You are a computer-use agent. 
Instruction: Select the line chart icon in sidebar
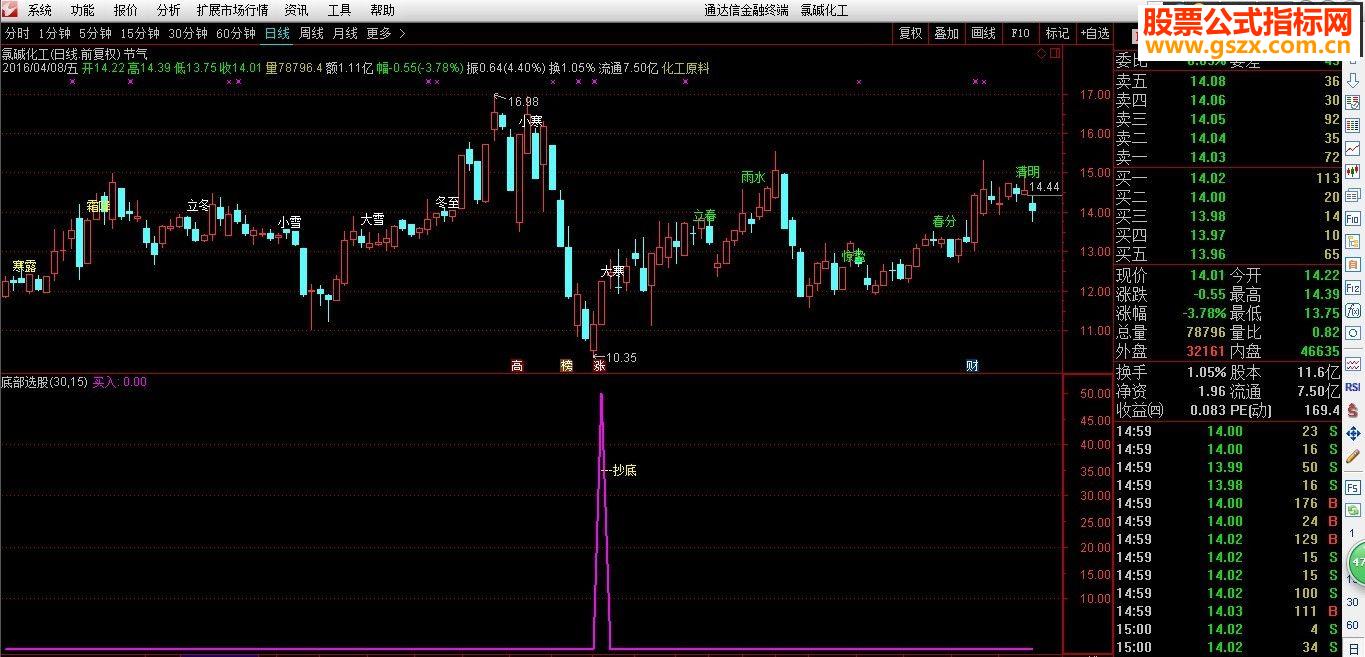(1353, 148)
